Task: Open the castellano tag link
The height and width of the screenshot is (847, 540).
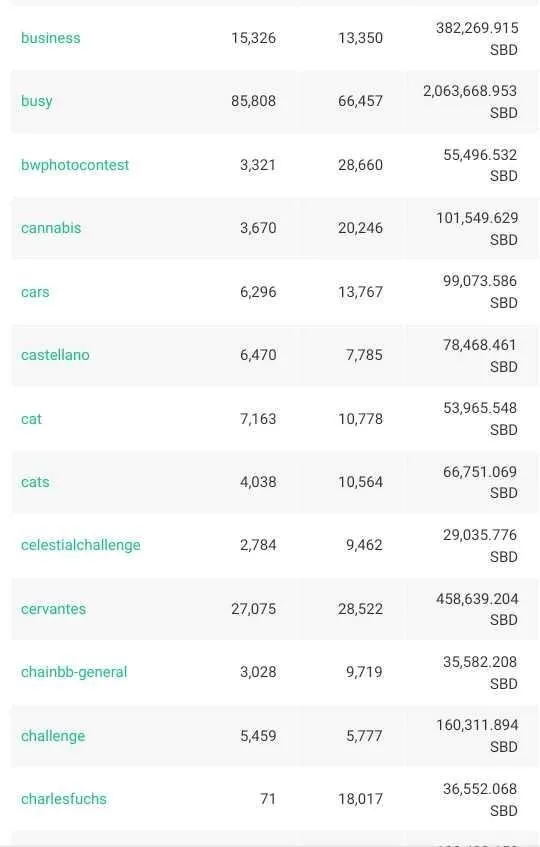Action: coord(56,355)
